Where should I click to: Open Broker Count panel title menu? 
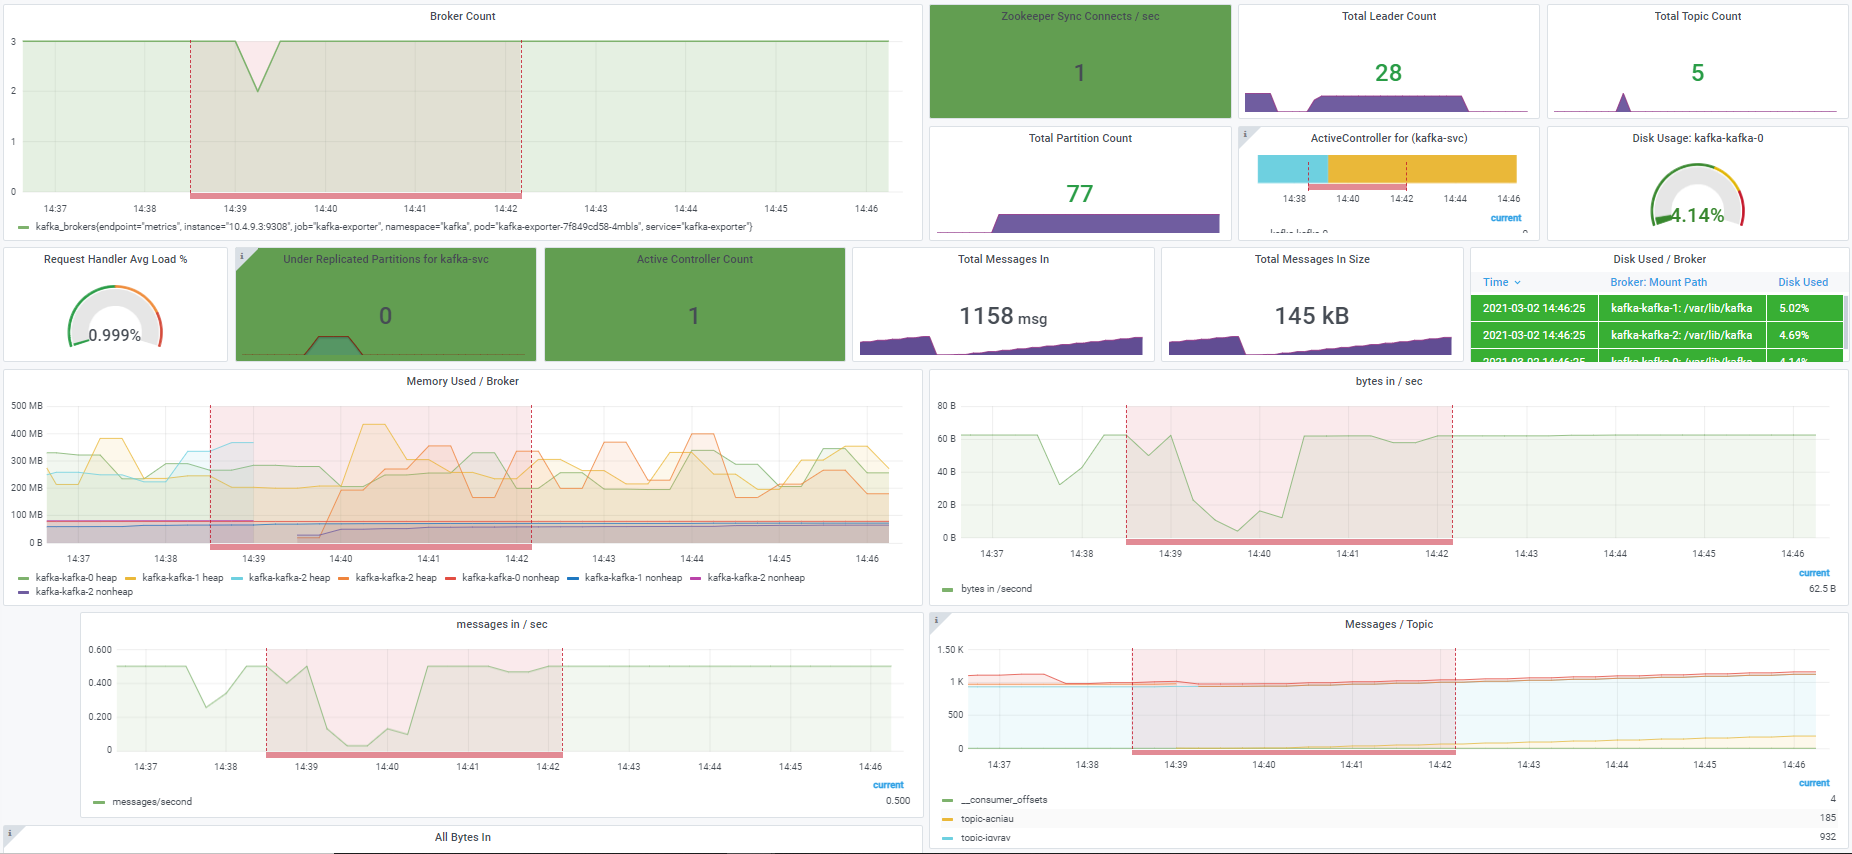462,16
